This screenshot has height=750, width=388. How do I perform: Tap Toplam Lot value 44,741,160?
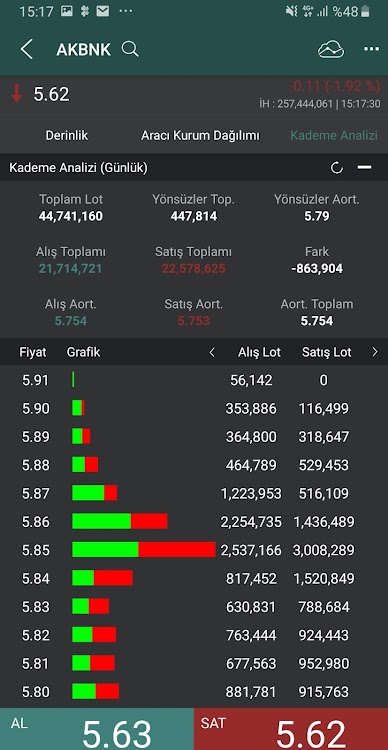pyautogui.click(x=71, y=216)
